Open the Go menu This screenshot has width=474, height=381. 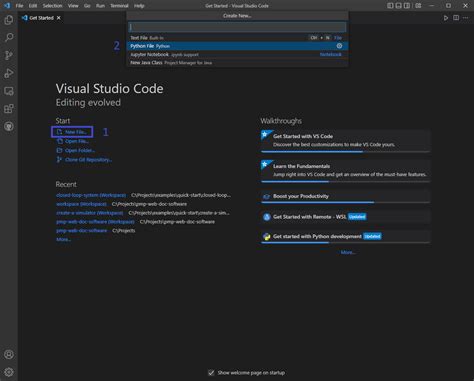(x=87, y=6)
